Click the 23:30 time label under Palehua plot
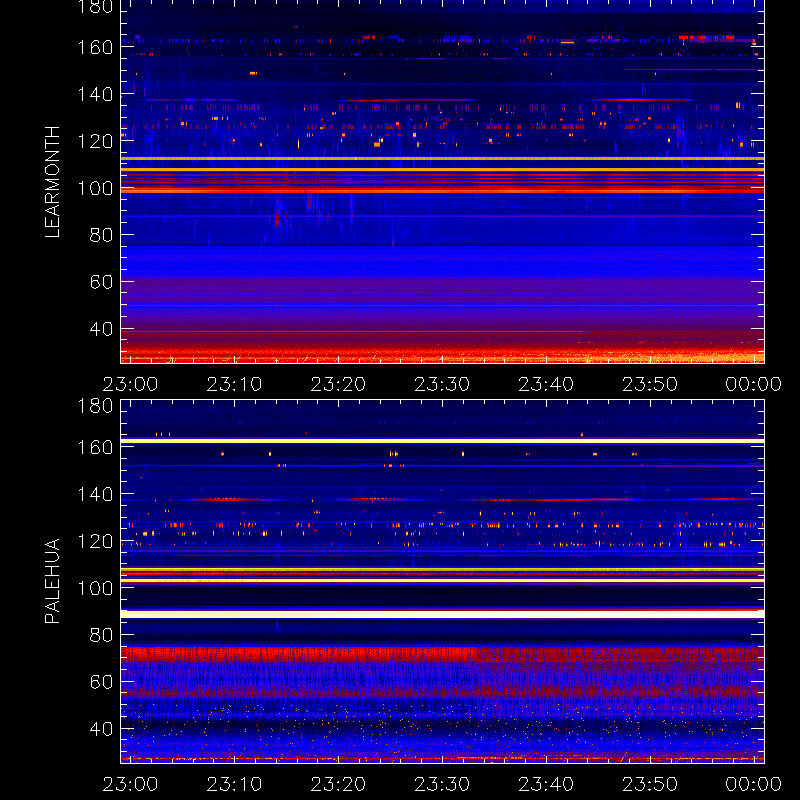Screen dimensions: 800x800 pyautogui.click(x=442, y=784)
